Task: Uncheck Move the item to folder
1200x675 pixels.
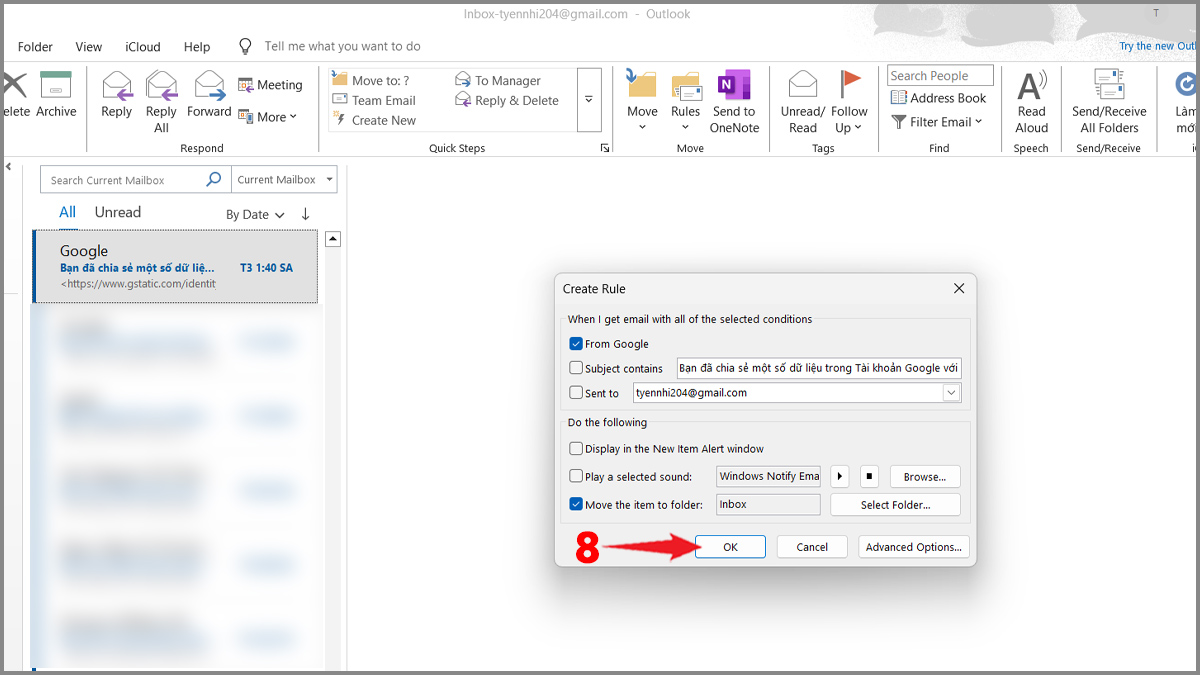Action: 576,504
